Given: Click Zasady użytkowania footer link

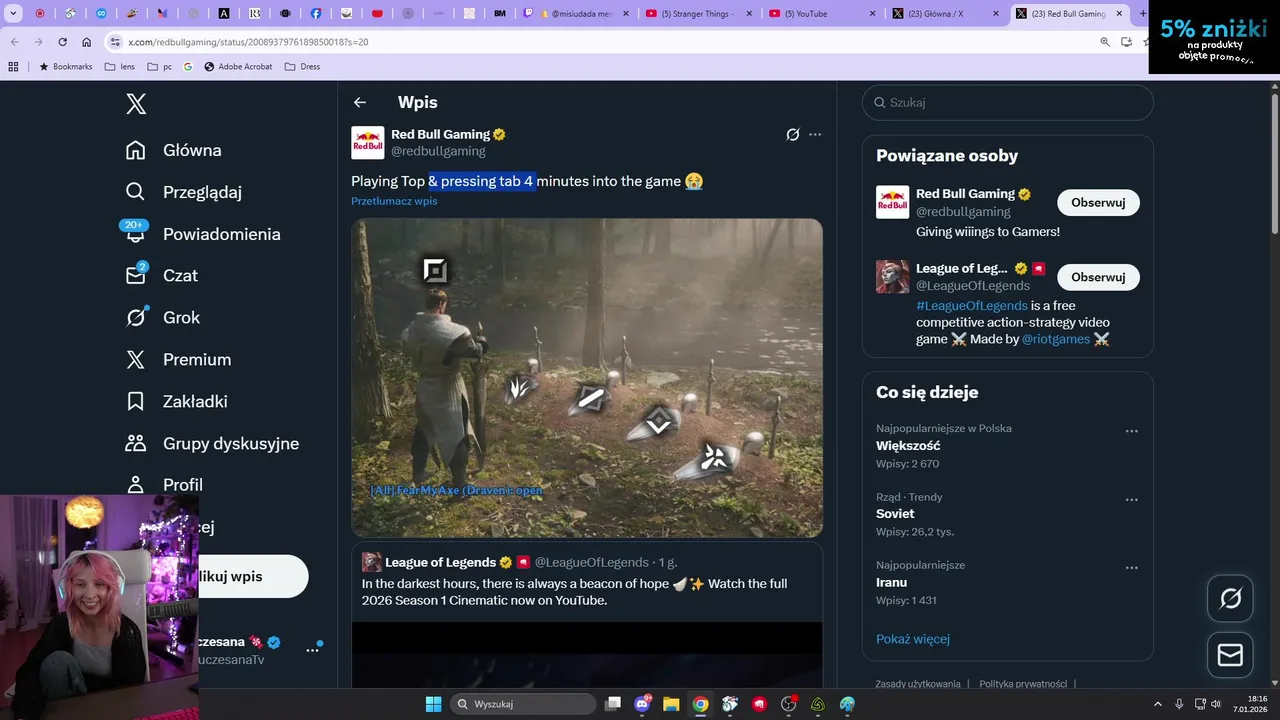Looking at the screenshot, I should [x=918, y=684].
